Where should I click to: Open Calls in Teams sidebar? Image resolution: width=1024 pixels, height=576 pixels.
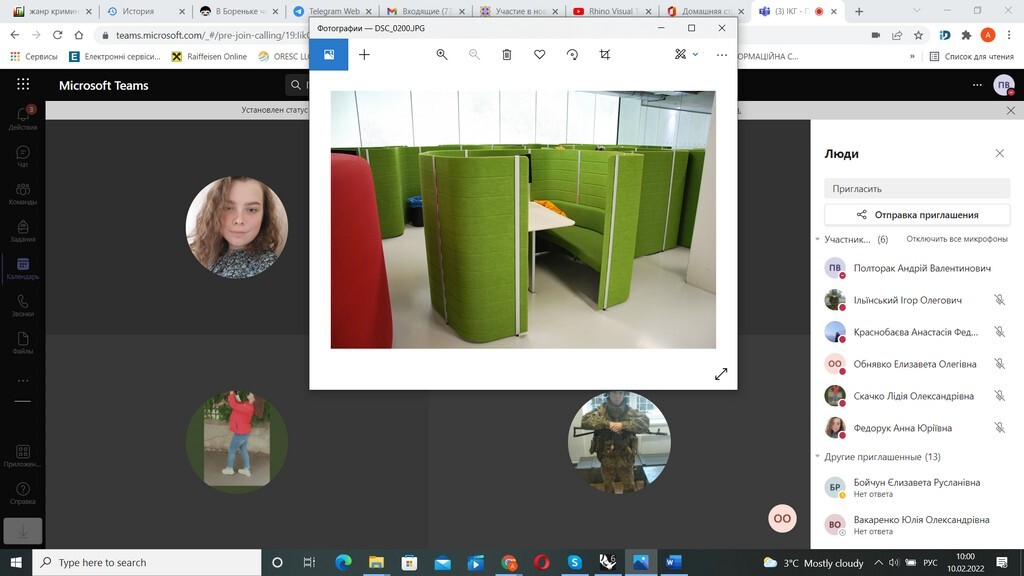pos(22,305)
